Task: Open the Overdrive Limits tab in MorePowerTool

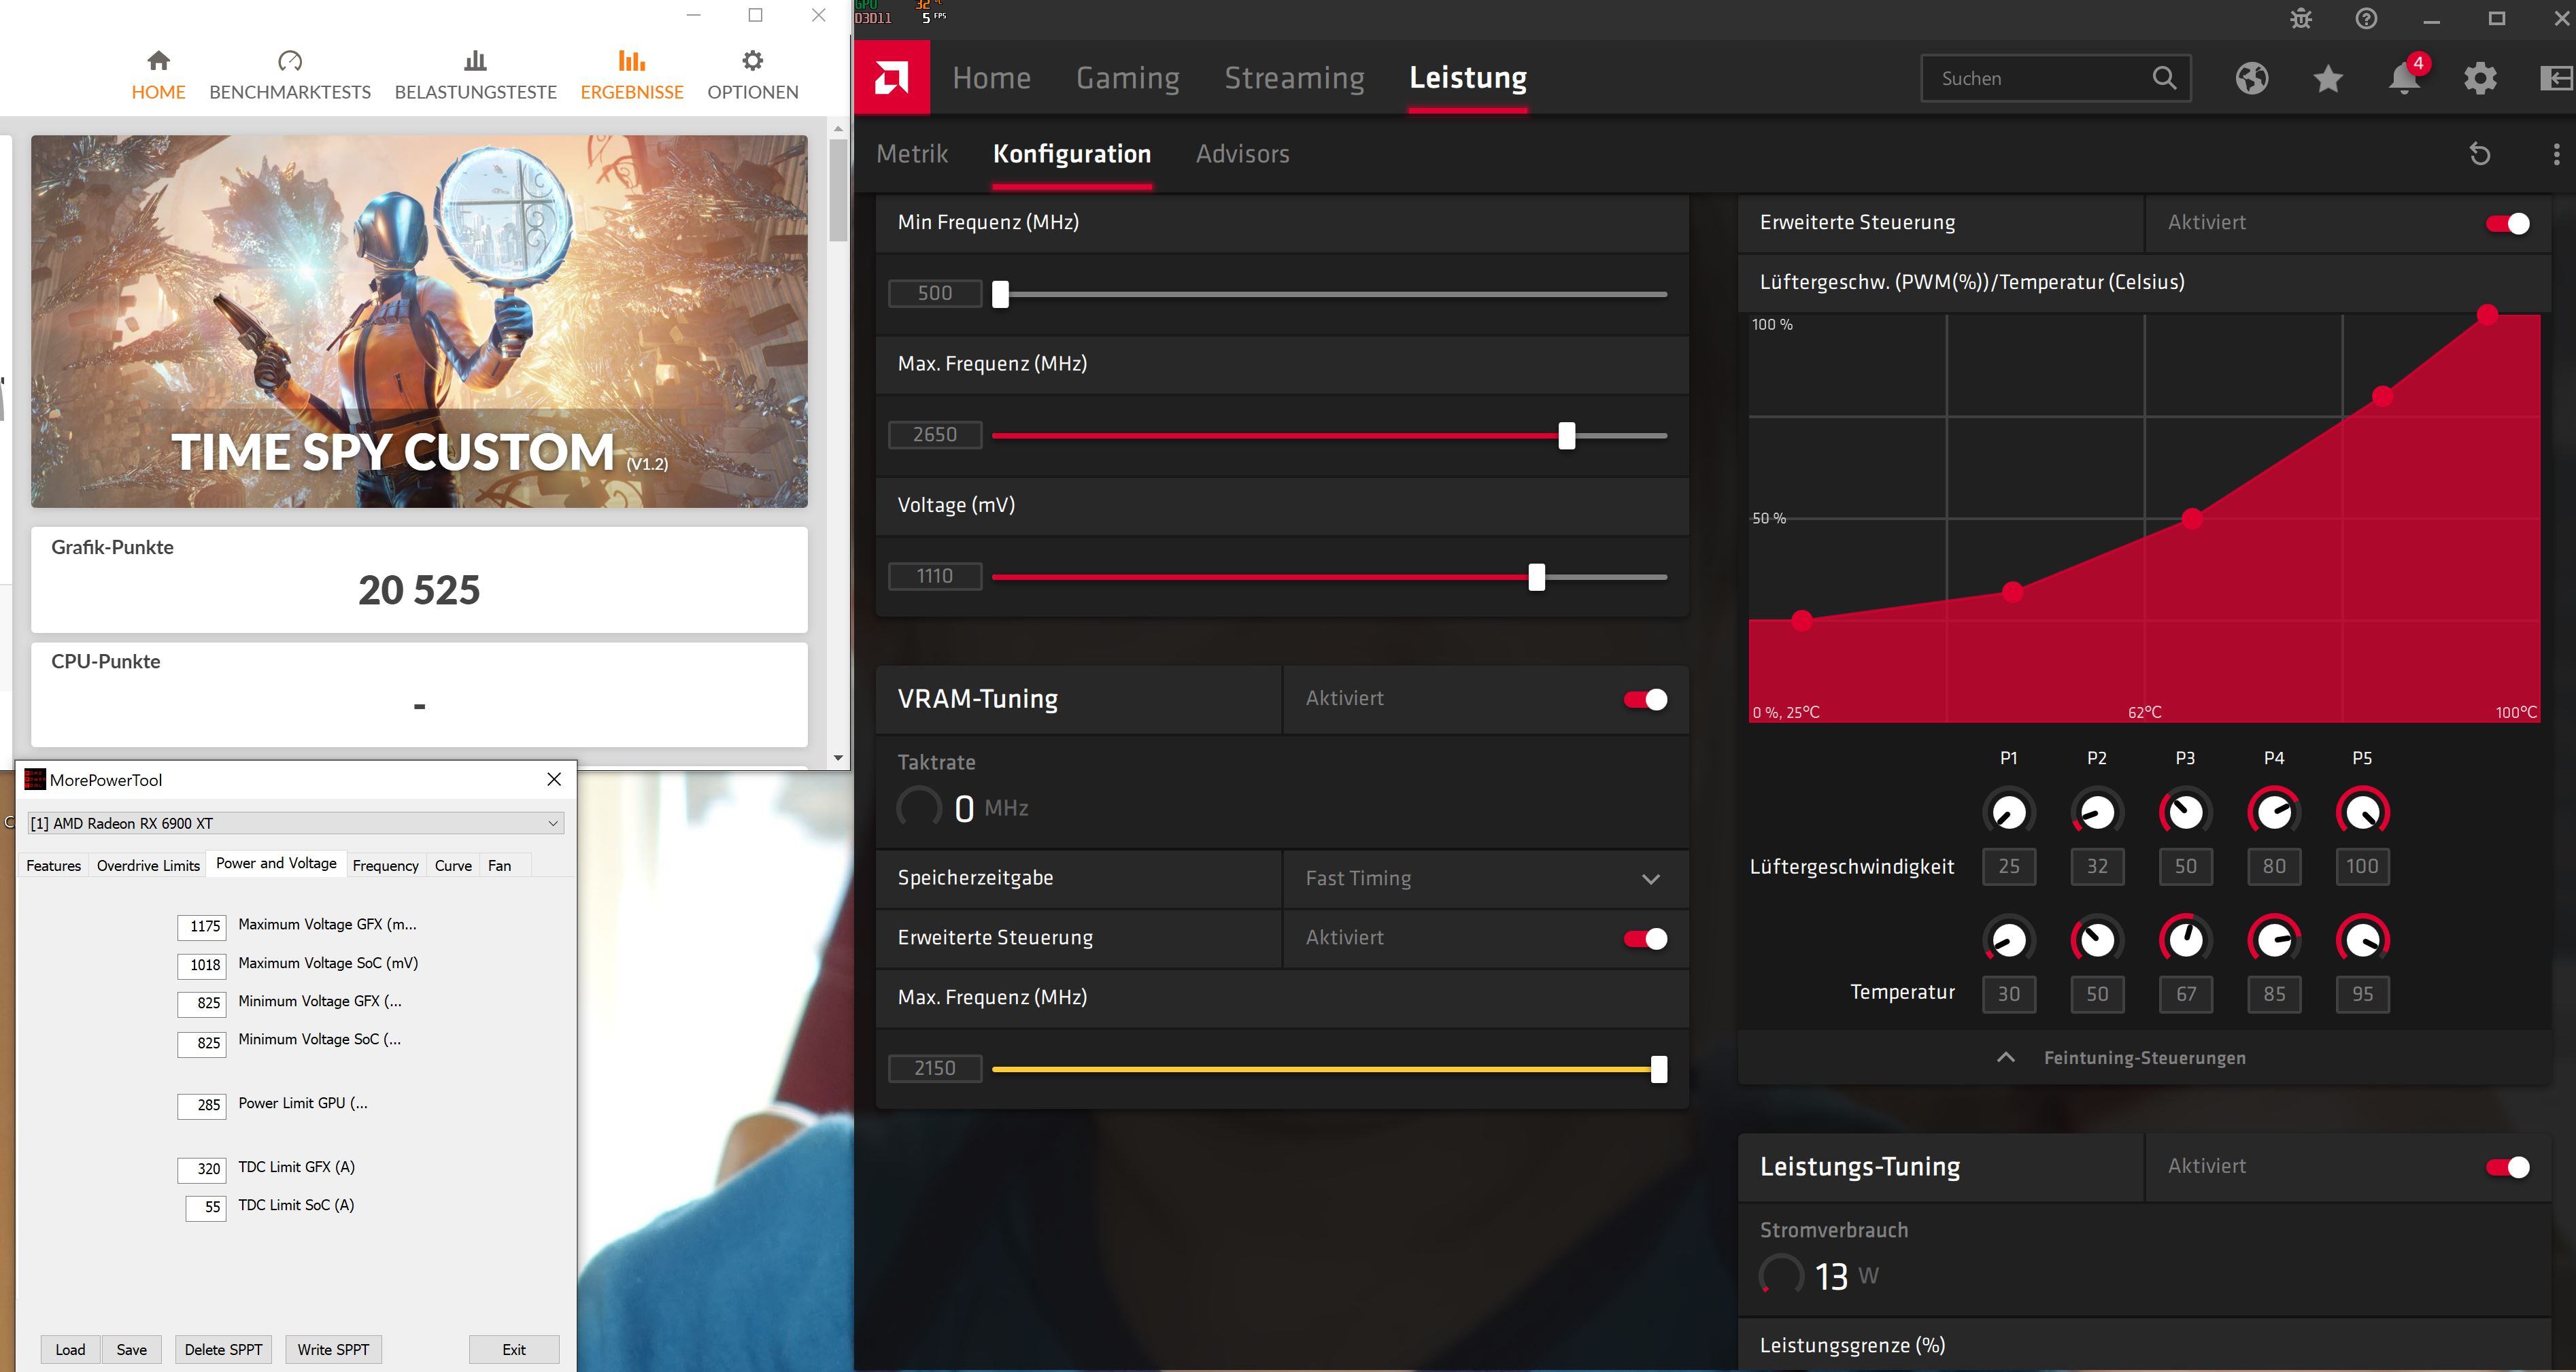Action: [148, 865]
